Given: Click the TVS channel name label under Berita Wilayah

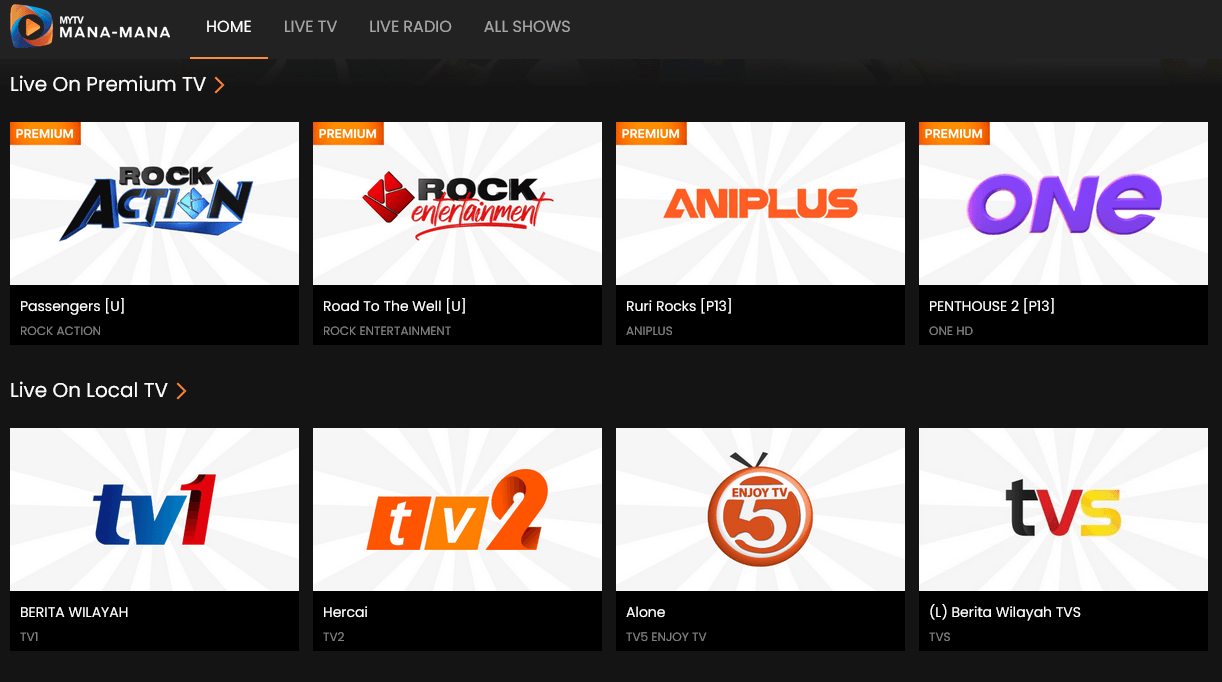Looking at the screenshot, I should [x=940, y=637].
